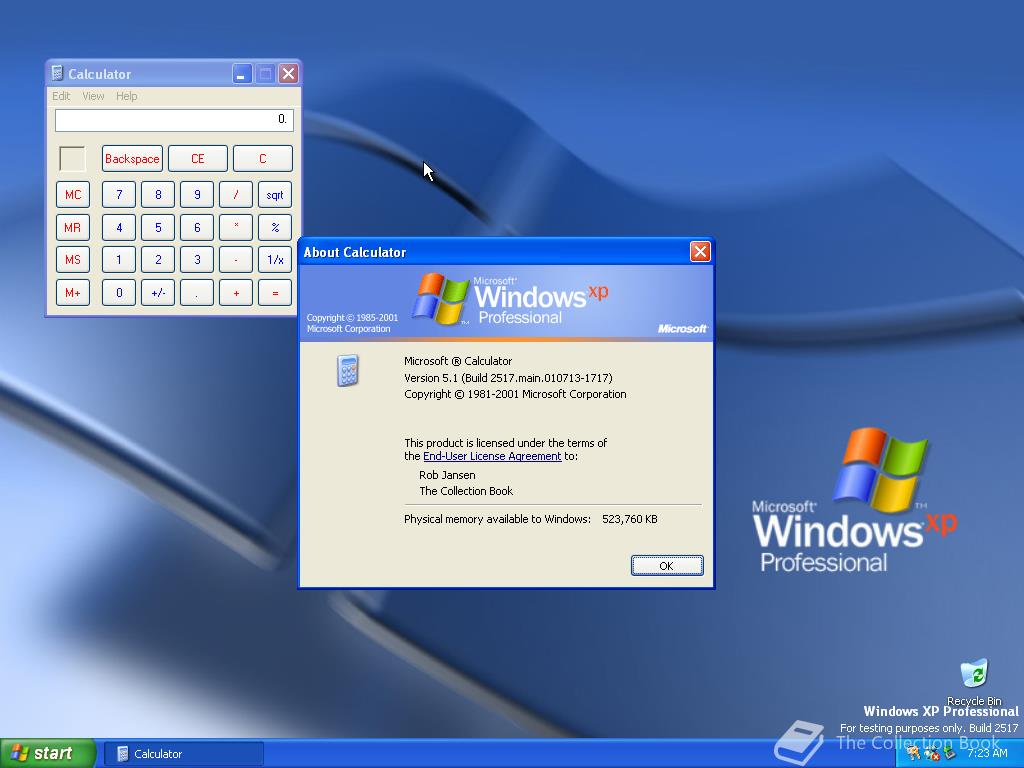Close the Calculator window

288,73
